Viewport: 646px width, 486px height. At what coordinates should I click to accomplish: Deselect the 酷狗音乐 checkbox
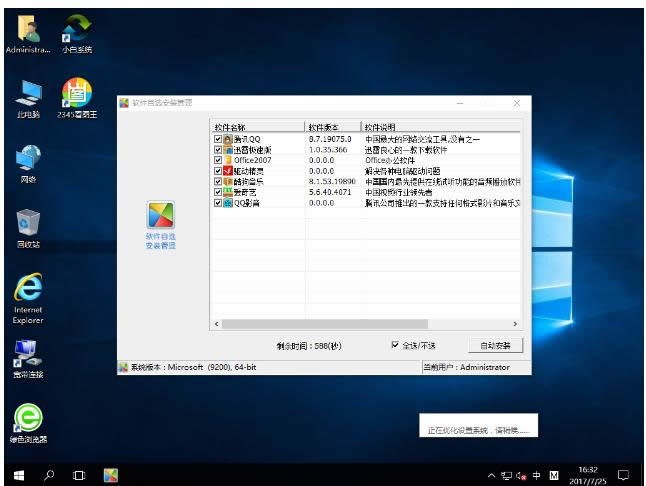pyautogui.click(x=218, y=182)
